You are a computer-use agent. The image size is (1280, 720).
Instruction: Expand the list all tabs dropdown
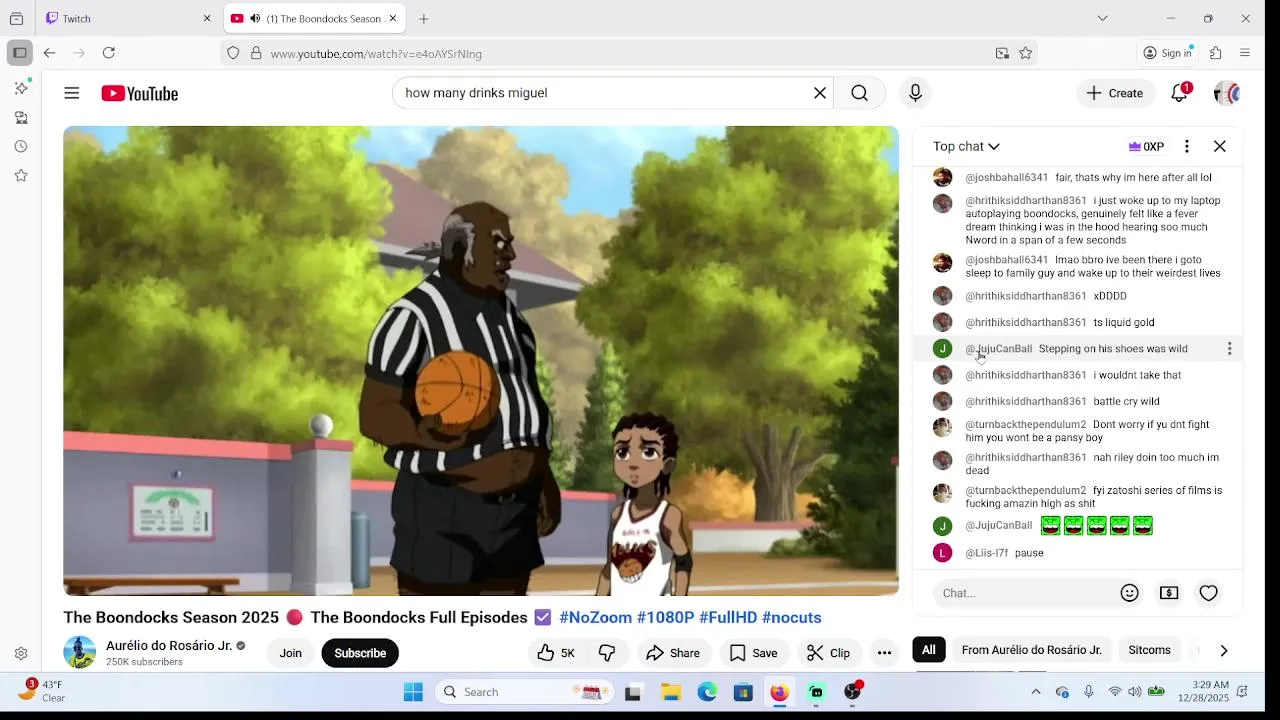coord(1102,18)
